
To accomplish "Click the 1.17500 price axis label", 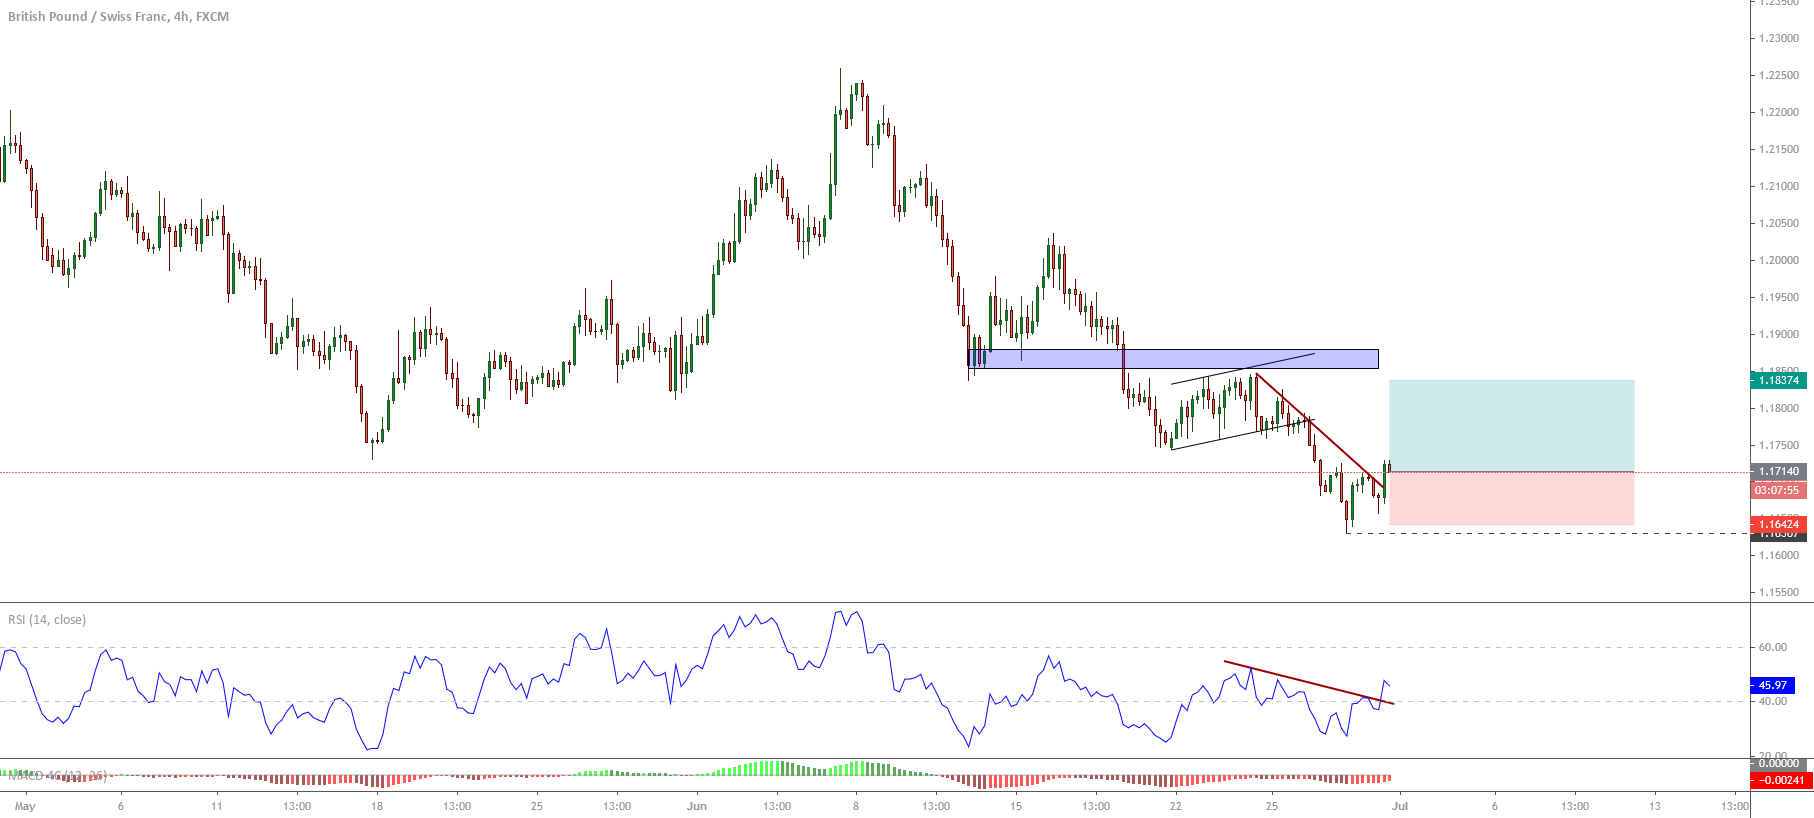I will coord(1779,445).
